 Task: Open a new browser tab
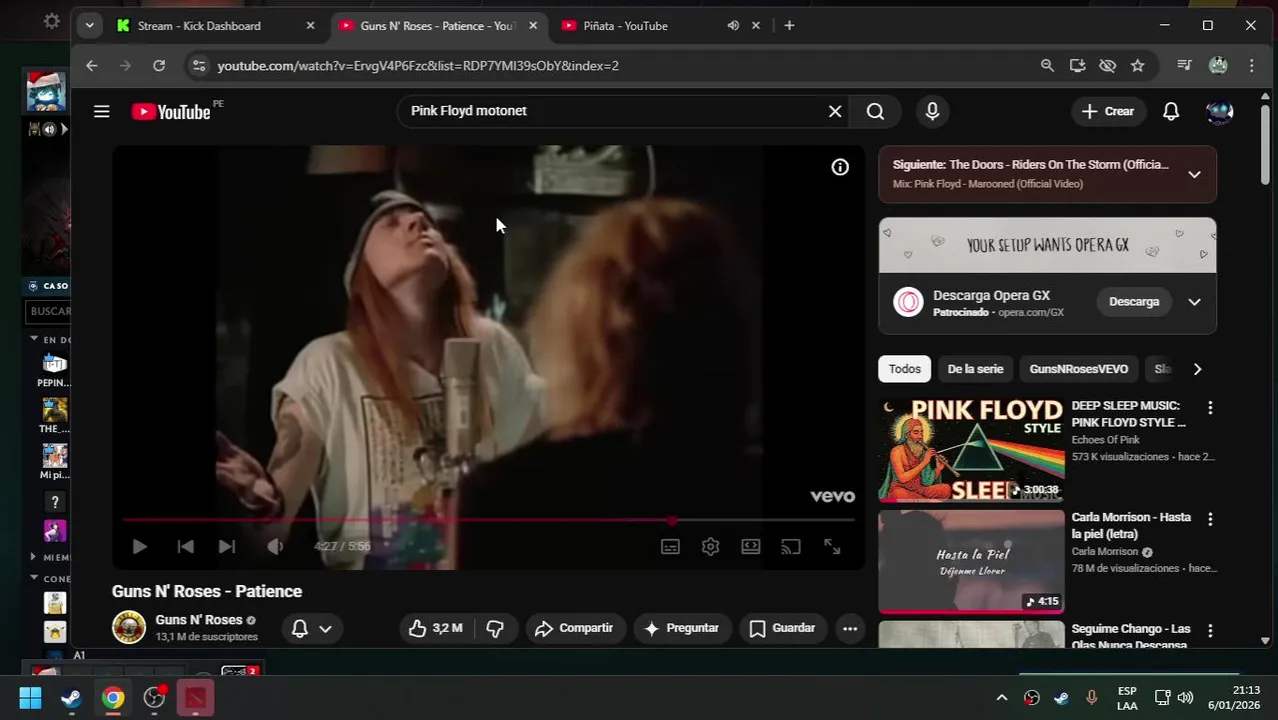(789, 25)
